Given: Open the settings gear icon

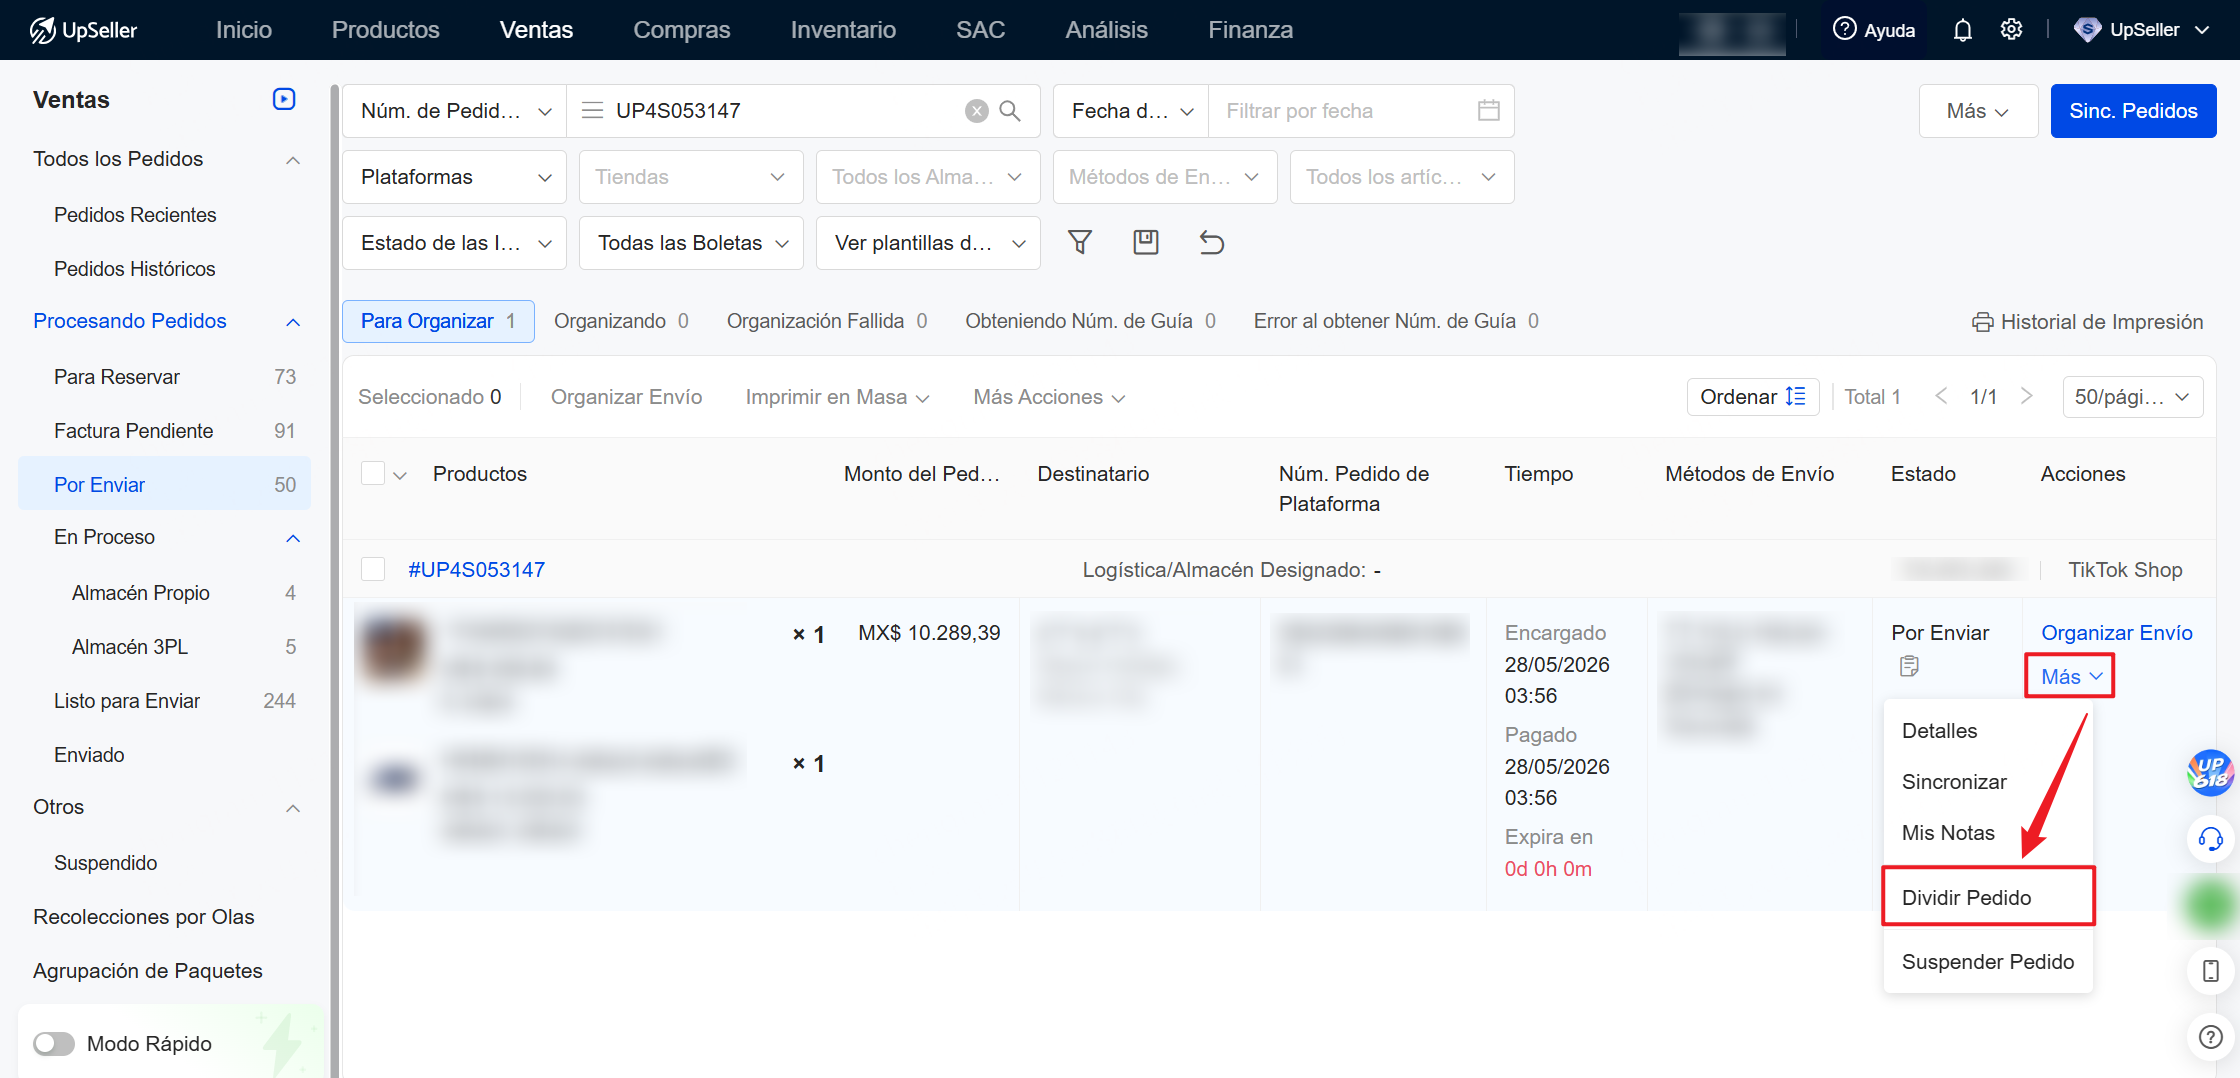Looking at the screenshot, I should coord(2011,30).
